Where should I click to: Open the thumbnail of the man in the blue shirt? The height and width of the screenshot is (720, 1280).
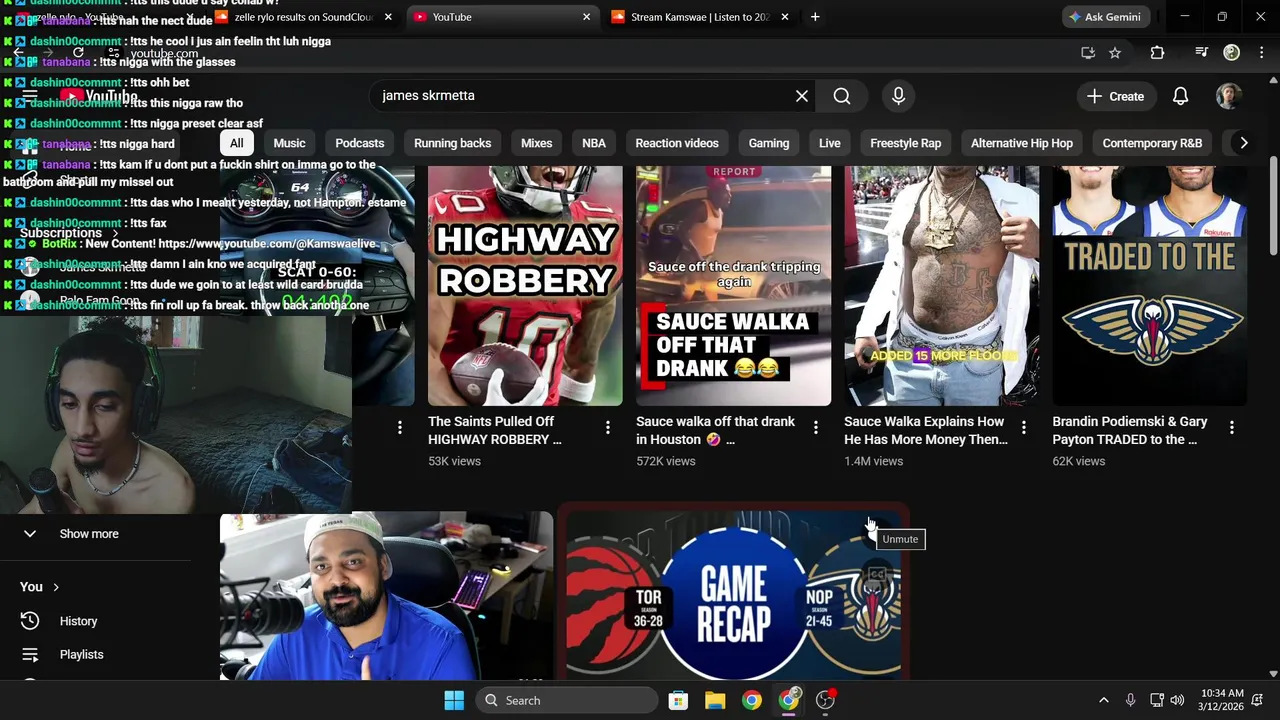[x=386, y=596]
